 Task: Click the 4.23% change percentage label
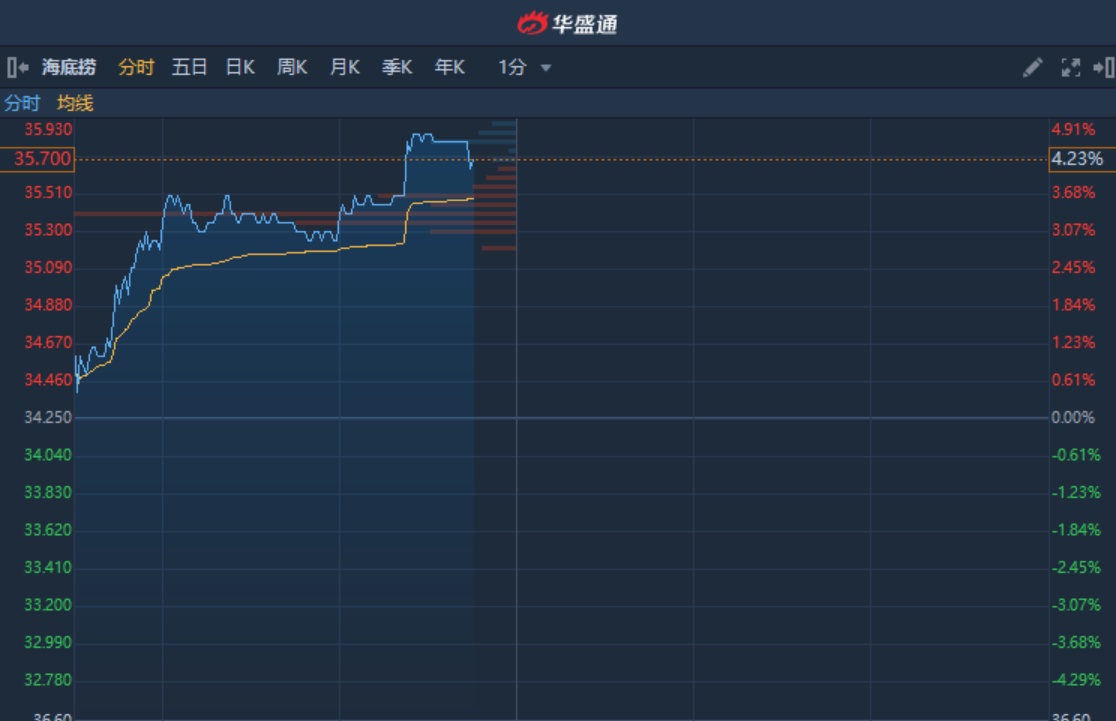1077,159
